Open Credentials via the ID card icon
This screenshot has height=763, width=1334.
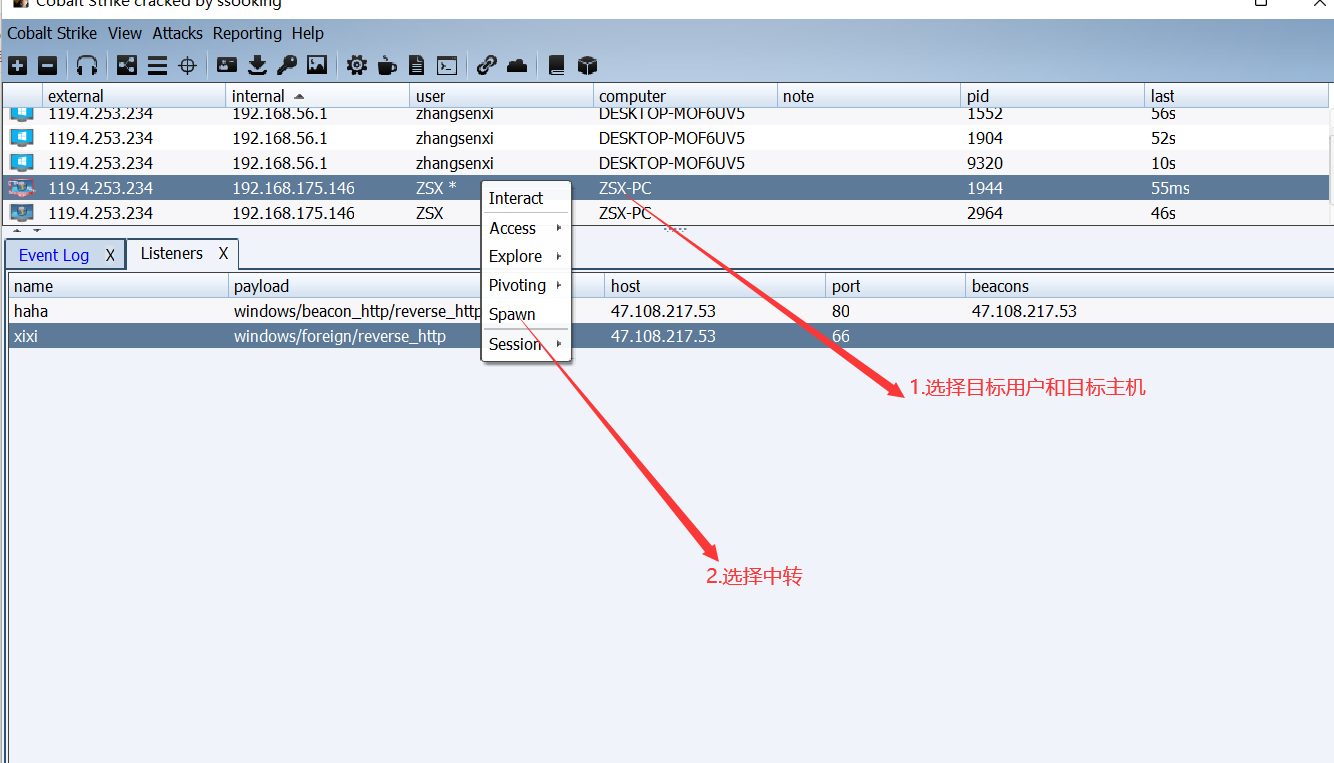tap(227, 66)
